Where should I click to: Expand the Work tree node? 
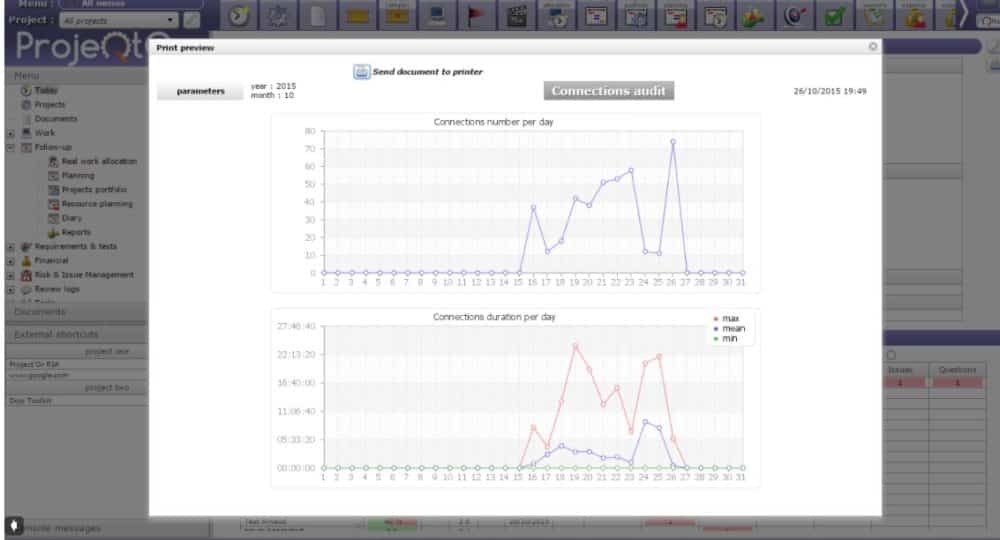(11, 133)
